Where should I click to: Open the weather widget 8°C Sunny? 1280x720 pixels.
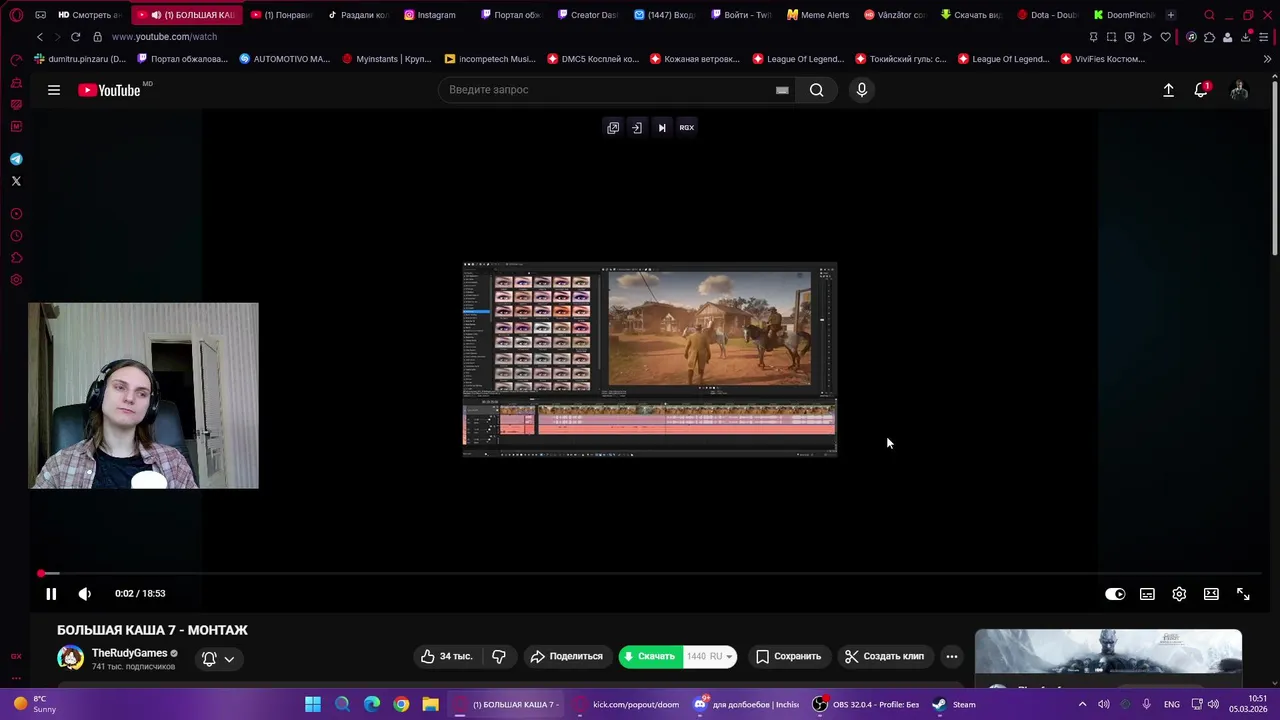tap(33, 704)
